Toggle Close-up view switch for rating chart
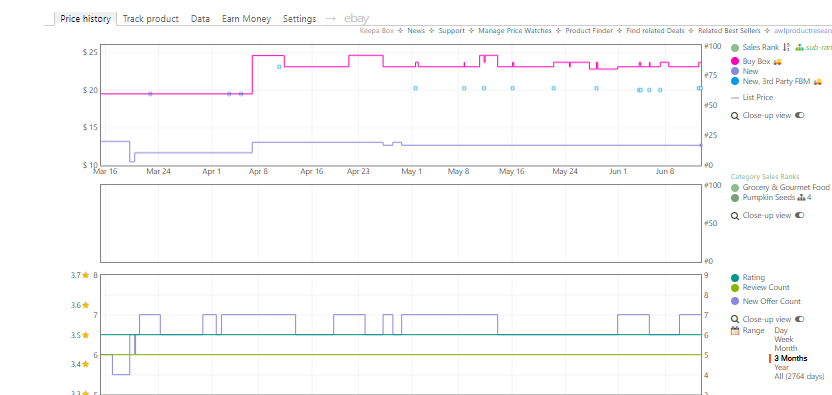This screenshot has height=395, width=832. coord(800,319)
